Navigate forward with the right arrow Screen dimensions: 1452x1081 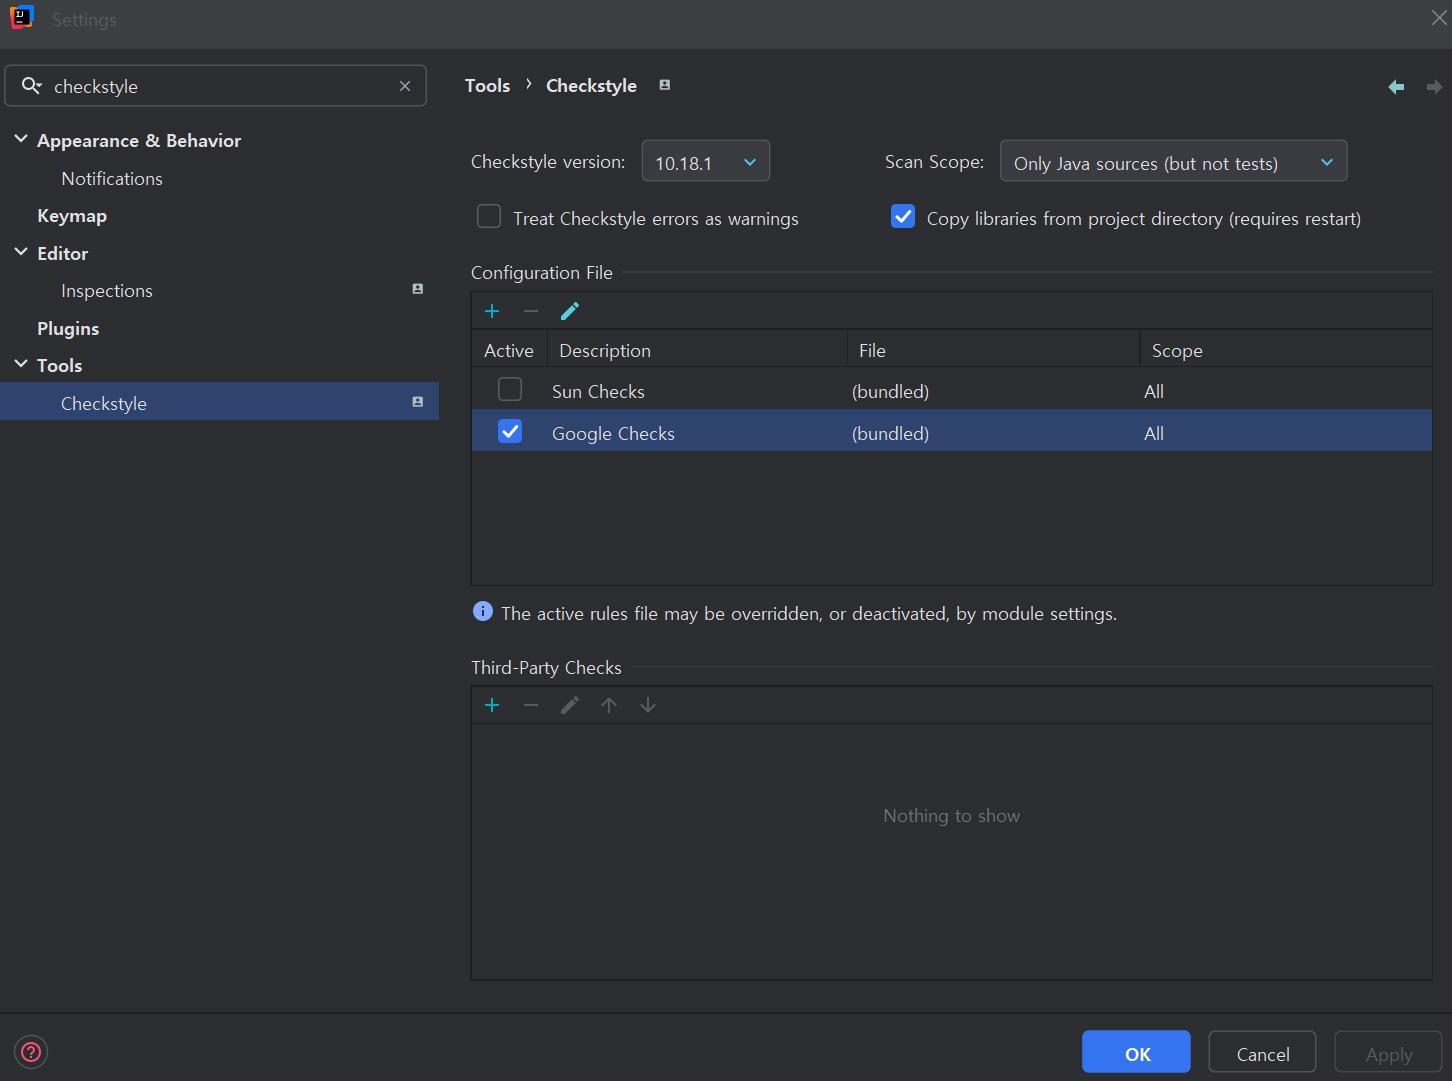tap(1434, 87)
